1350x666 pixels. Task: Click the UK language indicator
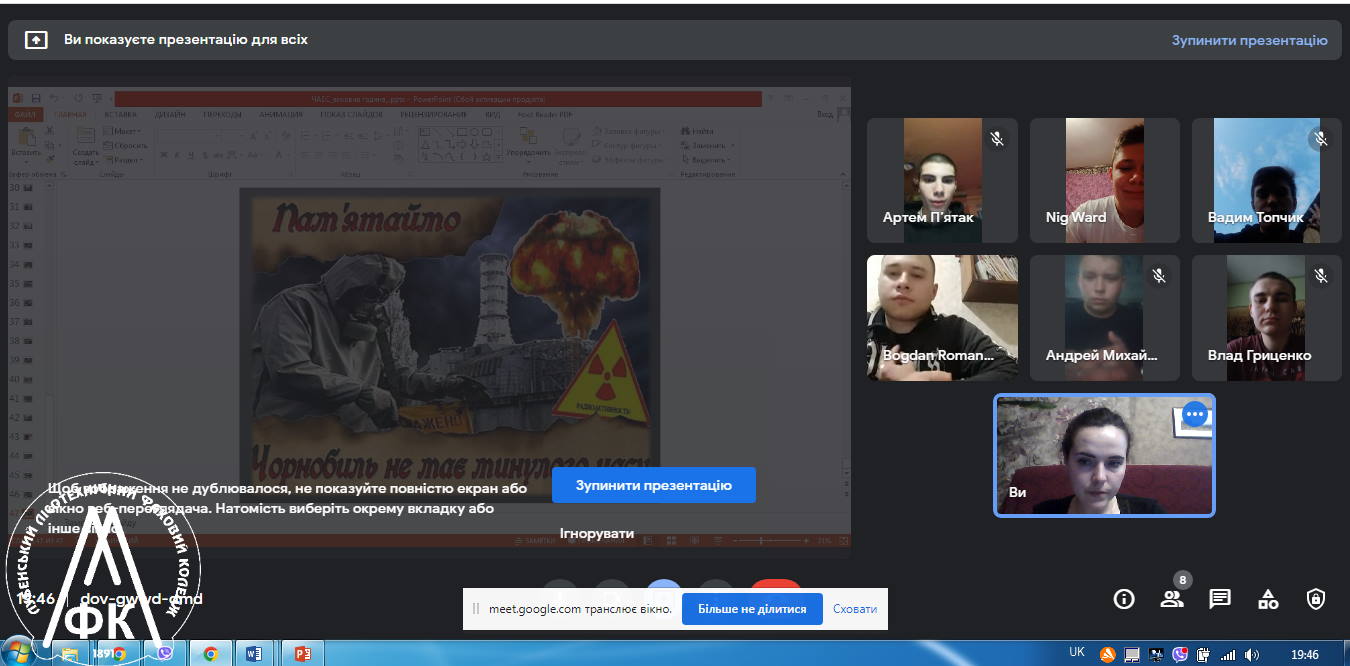point(1076,652)
